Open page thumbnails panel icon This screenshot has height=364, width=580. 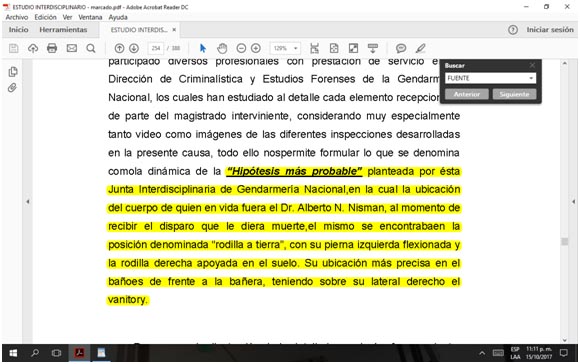click(13, 72)
